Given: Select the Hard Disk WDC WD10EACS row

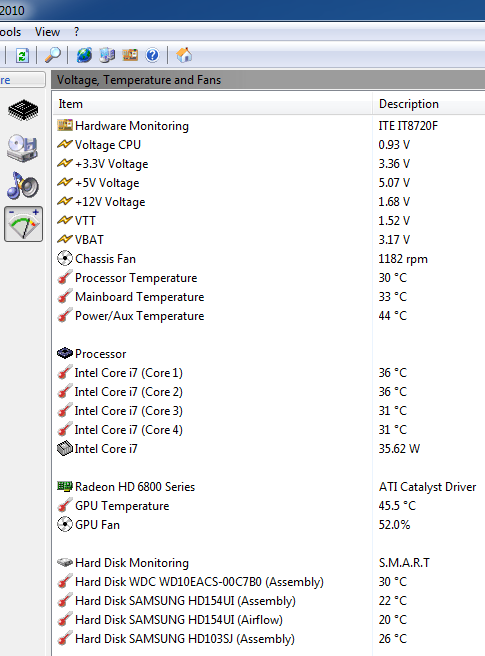Looking at the screenshot, I should coord(269,582).
